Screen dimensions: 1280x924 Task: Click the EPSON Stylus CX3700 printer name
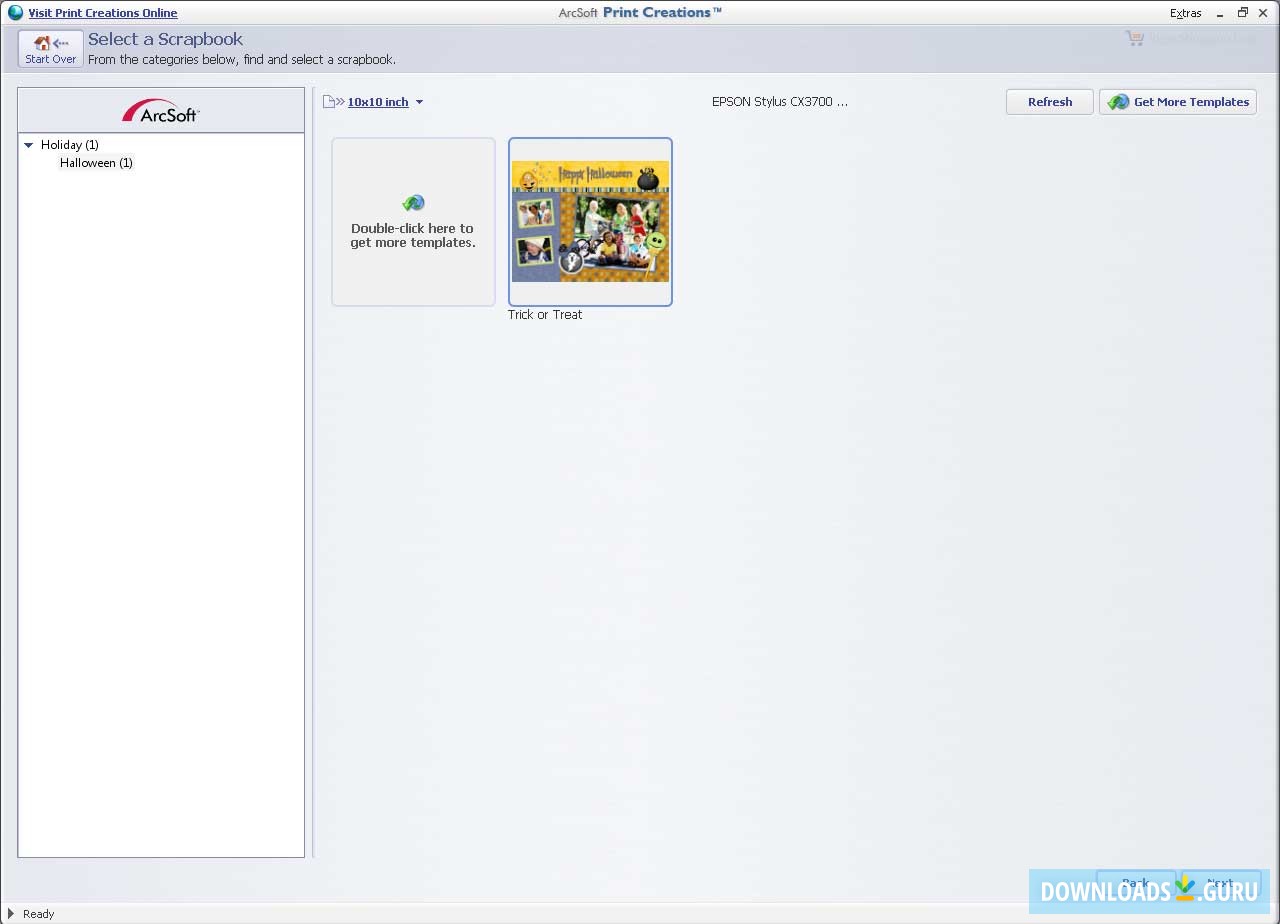(780, 102)
